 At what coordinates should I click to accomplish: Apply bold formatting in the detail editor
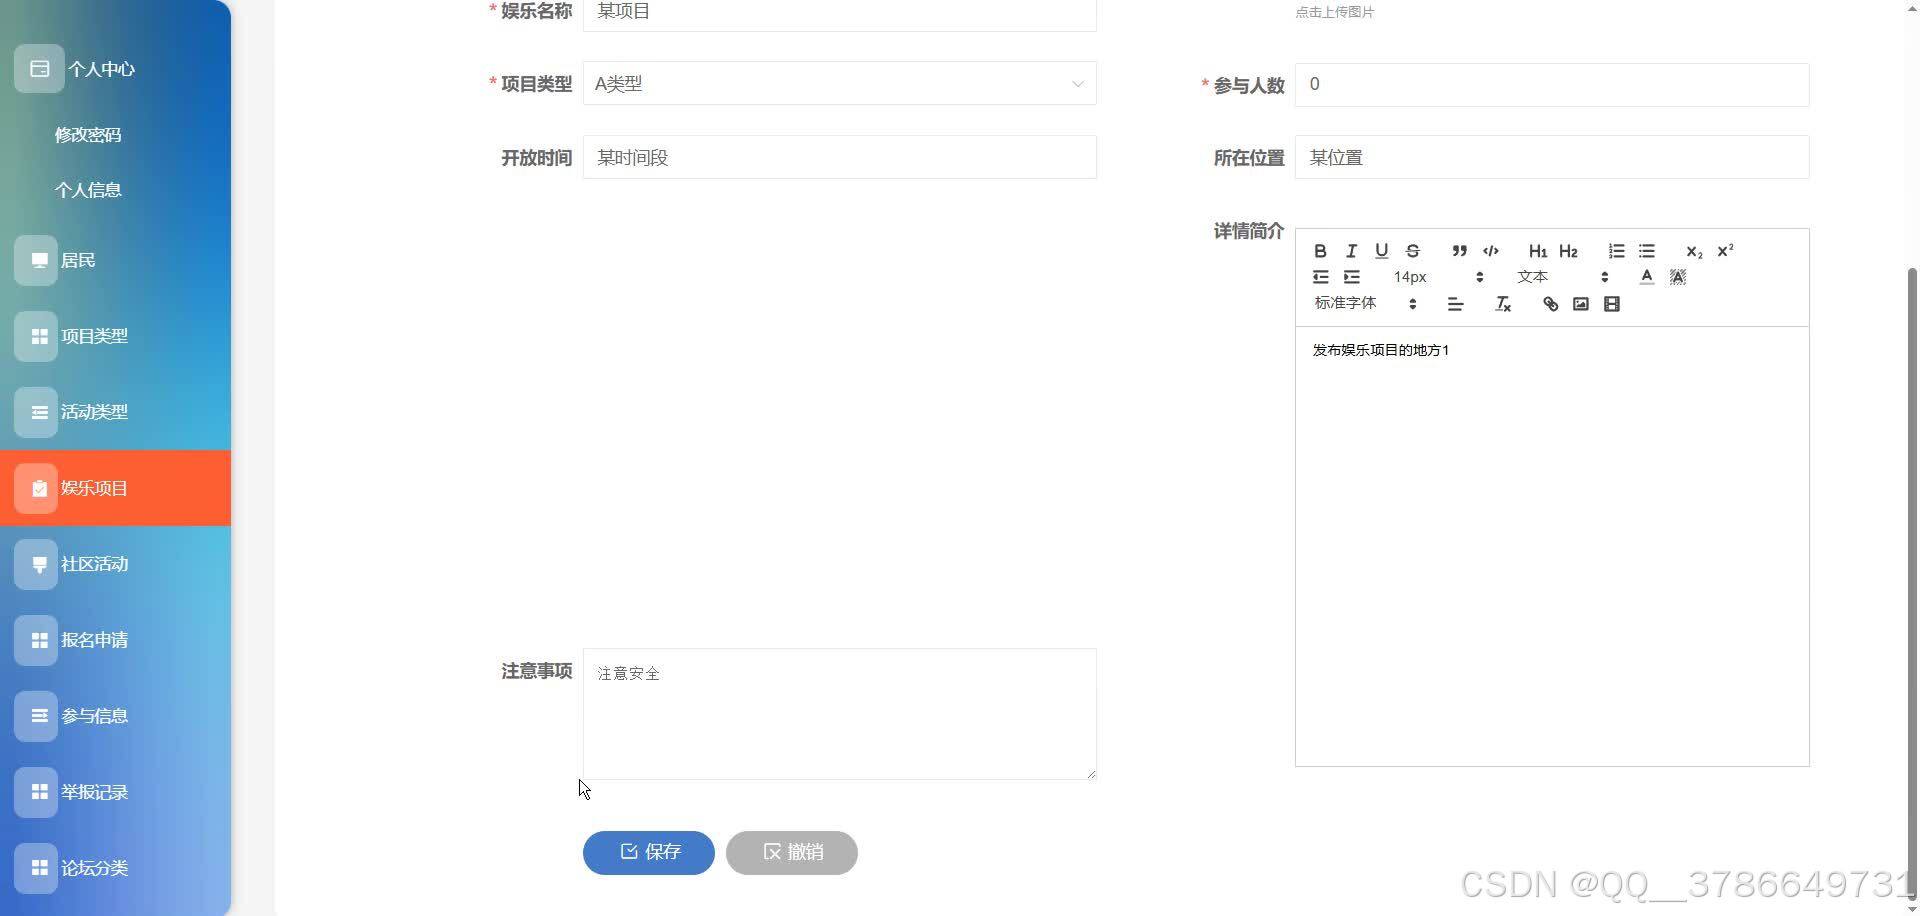pyautogui.click(x=1320, y=250)
